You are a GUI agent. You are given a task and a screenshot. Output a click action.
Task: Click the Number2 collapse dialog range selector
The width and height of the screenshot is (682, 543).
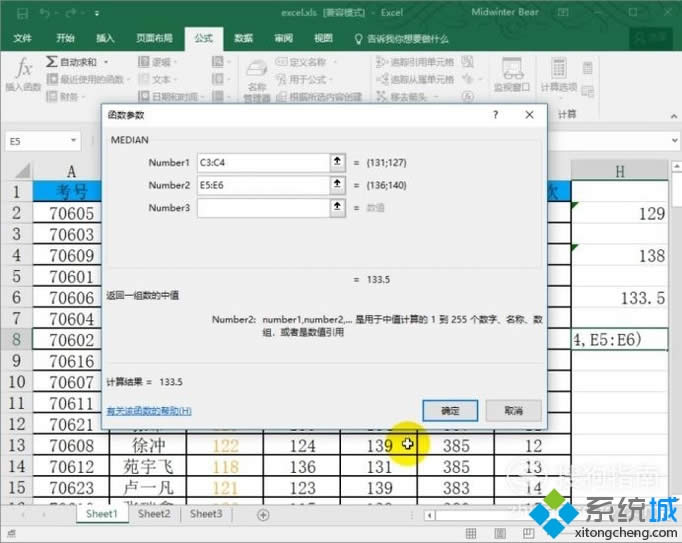click(338, 185)
